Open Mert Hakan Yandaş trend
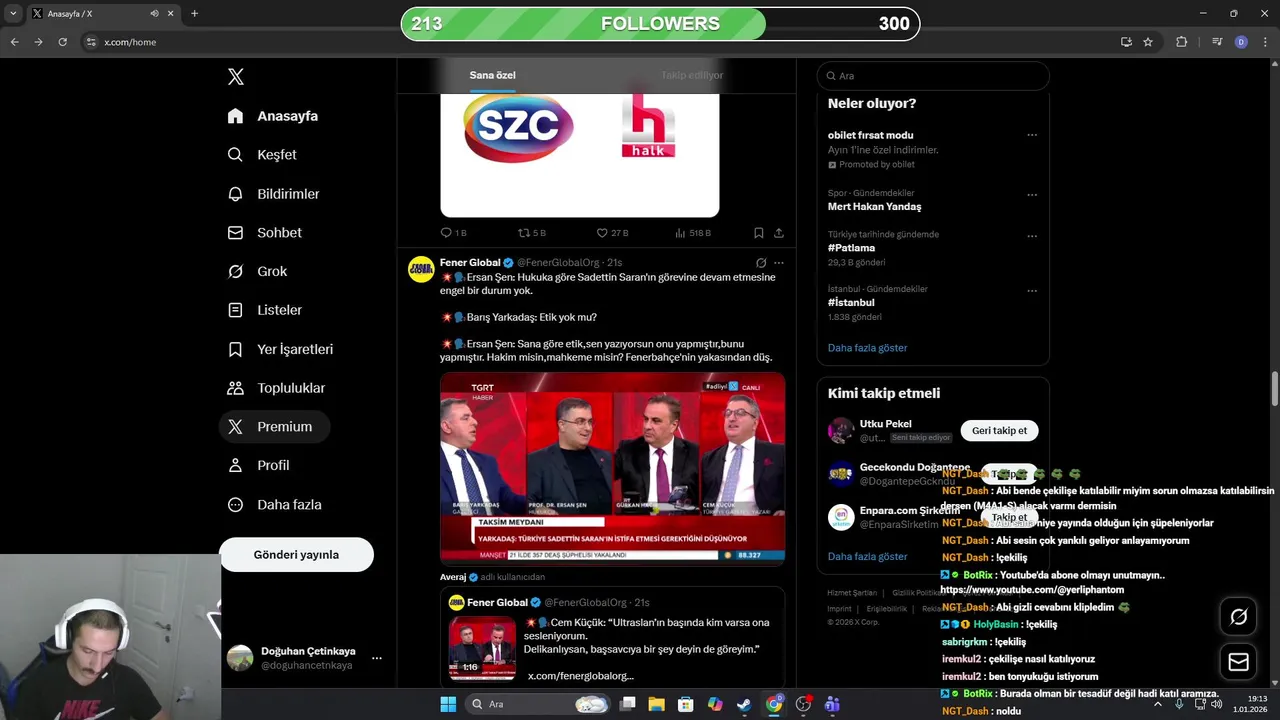This screenshot has height=720, width=1280. point(874,207)
